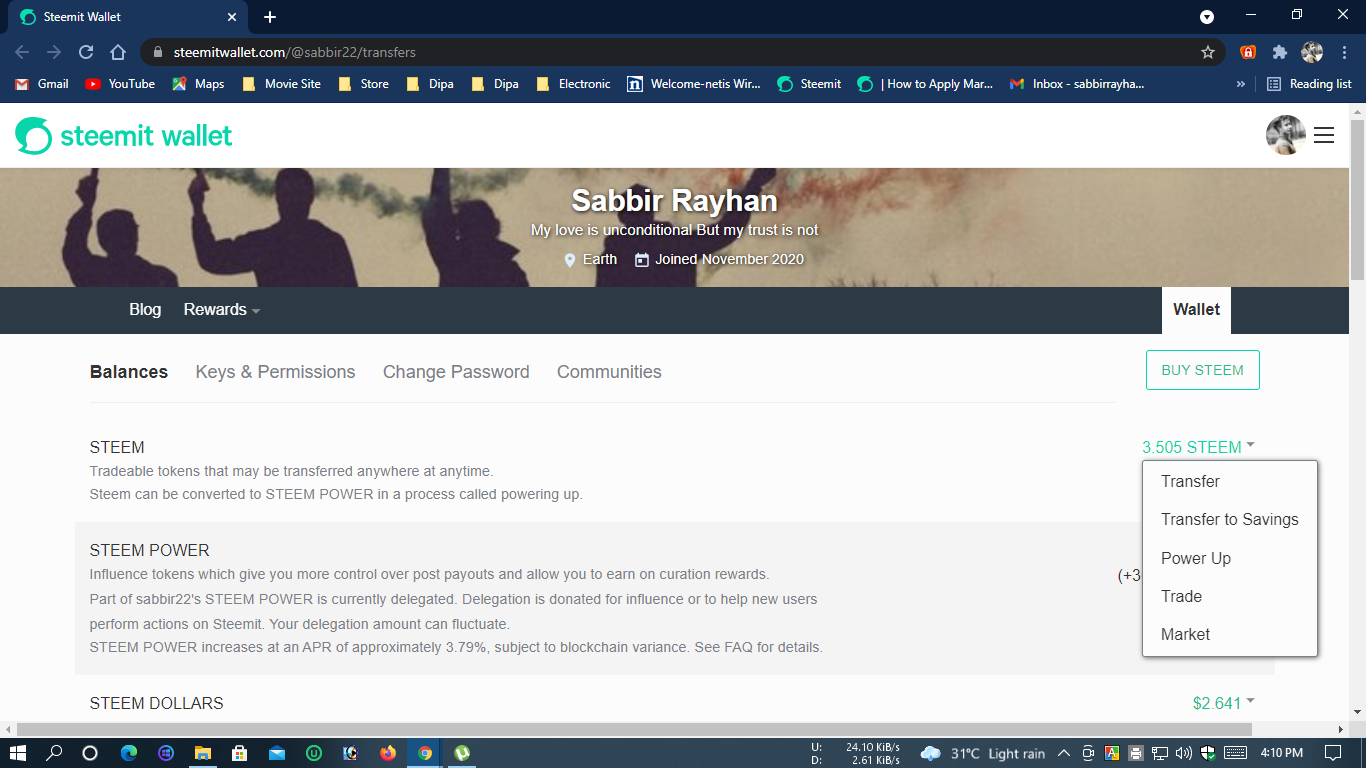Open File Explorer from the taskbar
Viewport: 1366px width, 768px height.
(203, 753)
